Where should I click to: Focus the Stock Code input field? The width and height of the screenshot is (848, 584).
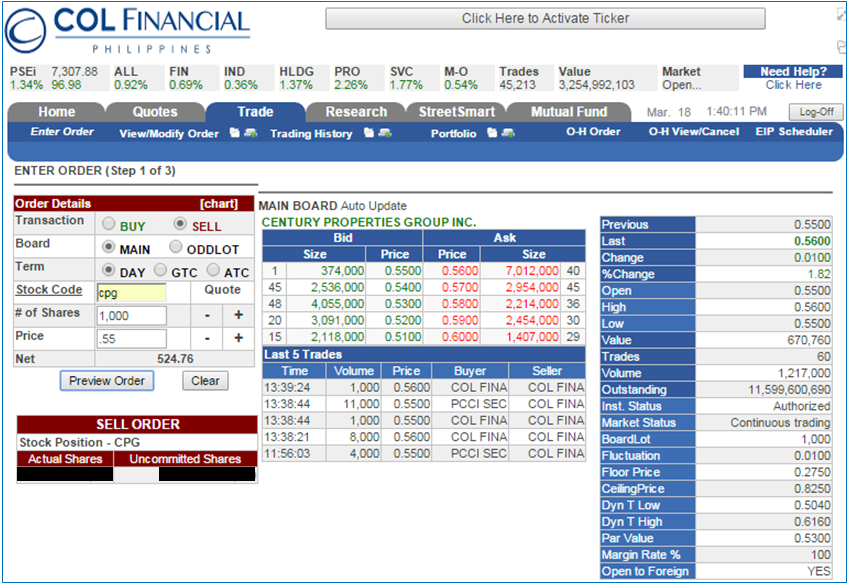pyautogui.click(x=131, y=293)
